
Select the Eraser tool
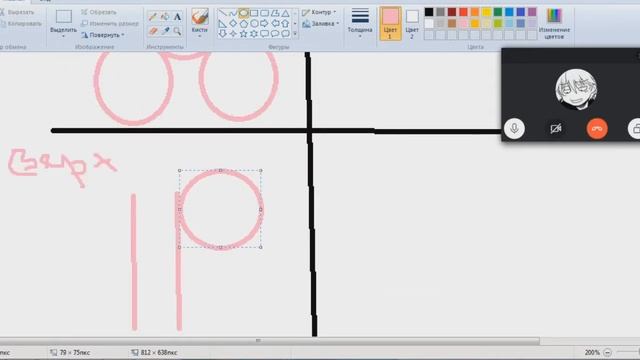pos(153,31)
